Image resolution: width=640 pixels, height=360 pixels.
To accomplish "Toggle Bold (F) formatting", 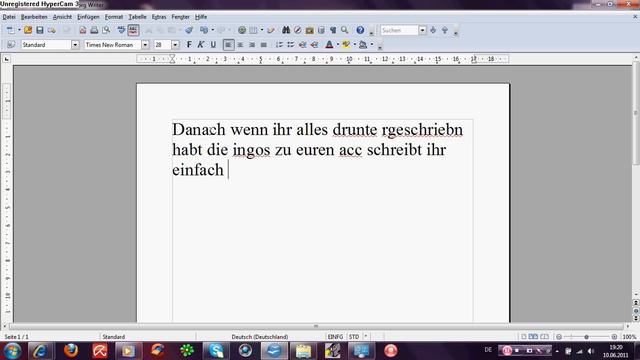I will point(189,45).
